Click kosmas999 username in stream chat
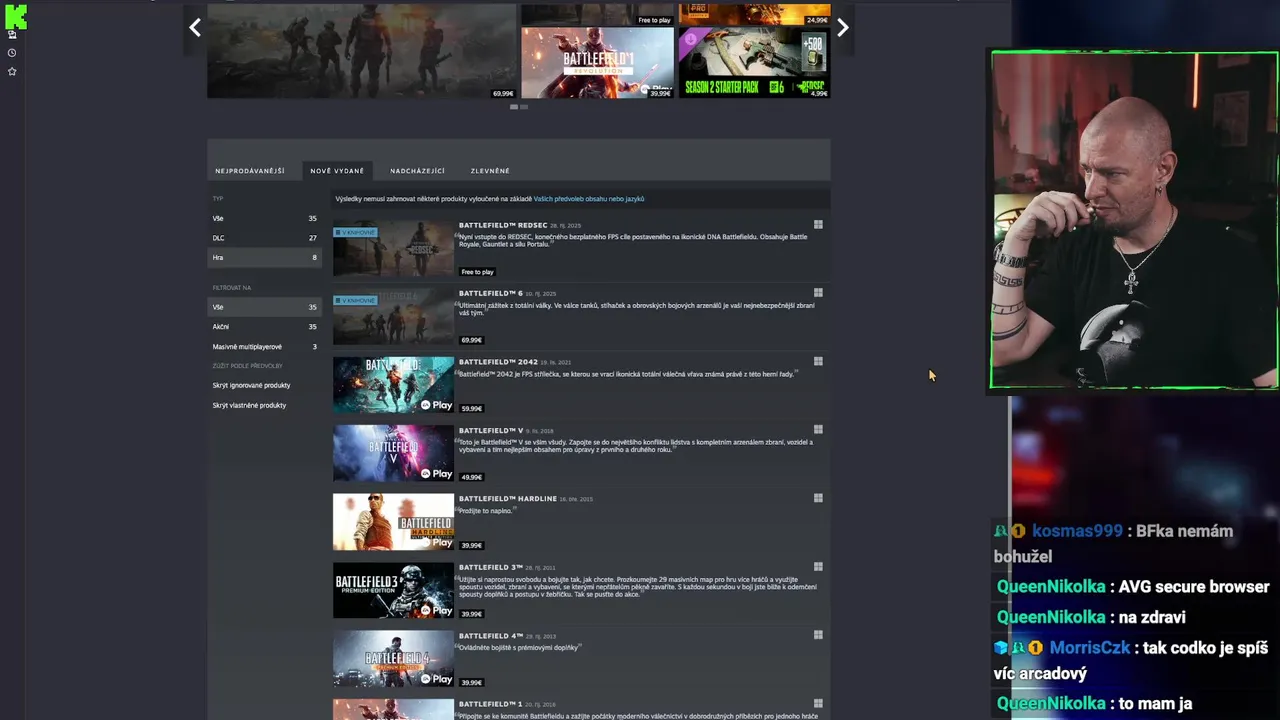This screenshot has height=720, width=1280. (x=1077, y=531)
